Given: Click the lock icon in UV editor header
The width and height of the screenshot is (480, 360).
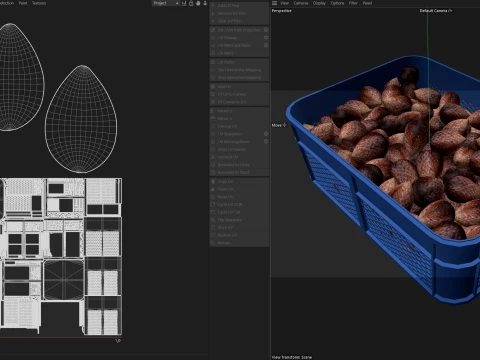Looking at the screenshot, I should [x=191, y=3].
